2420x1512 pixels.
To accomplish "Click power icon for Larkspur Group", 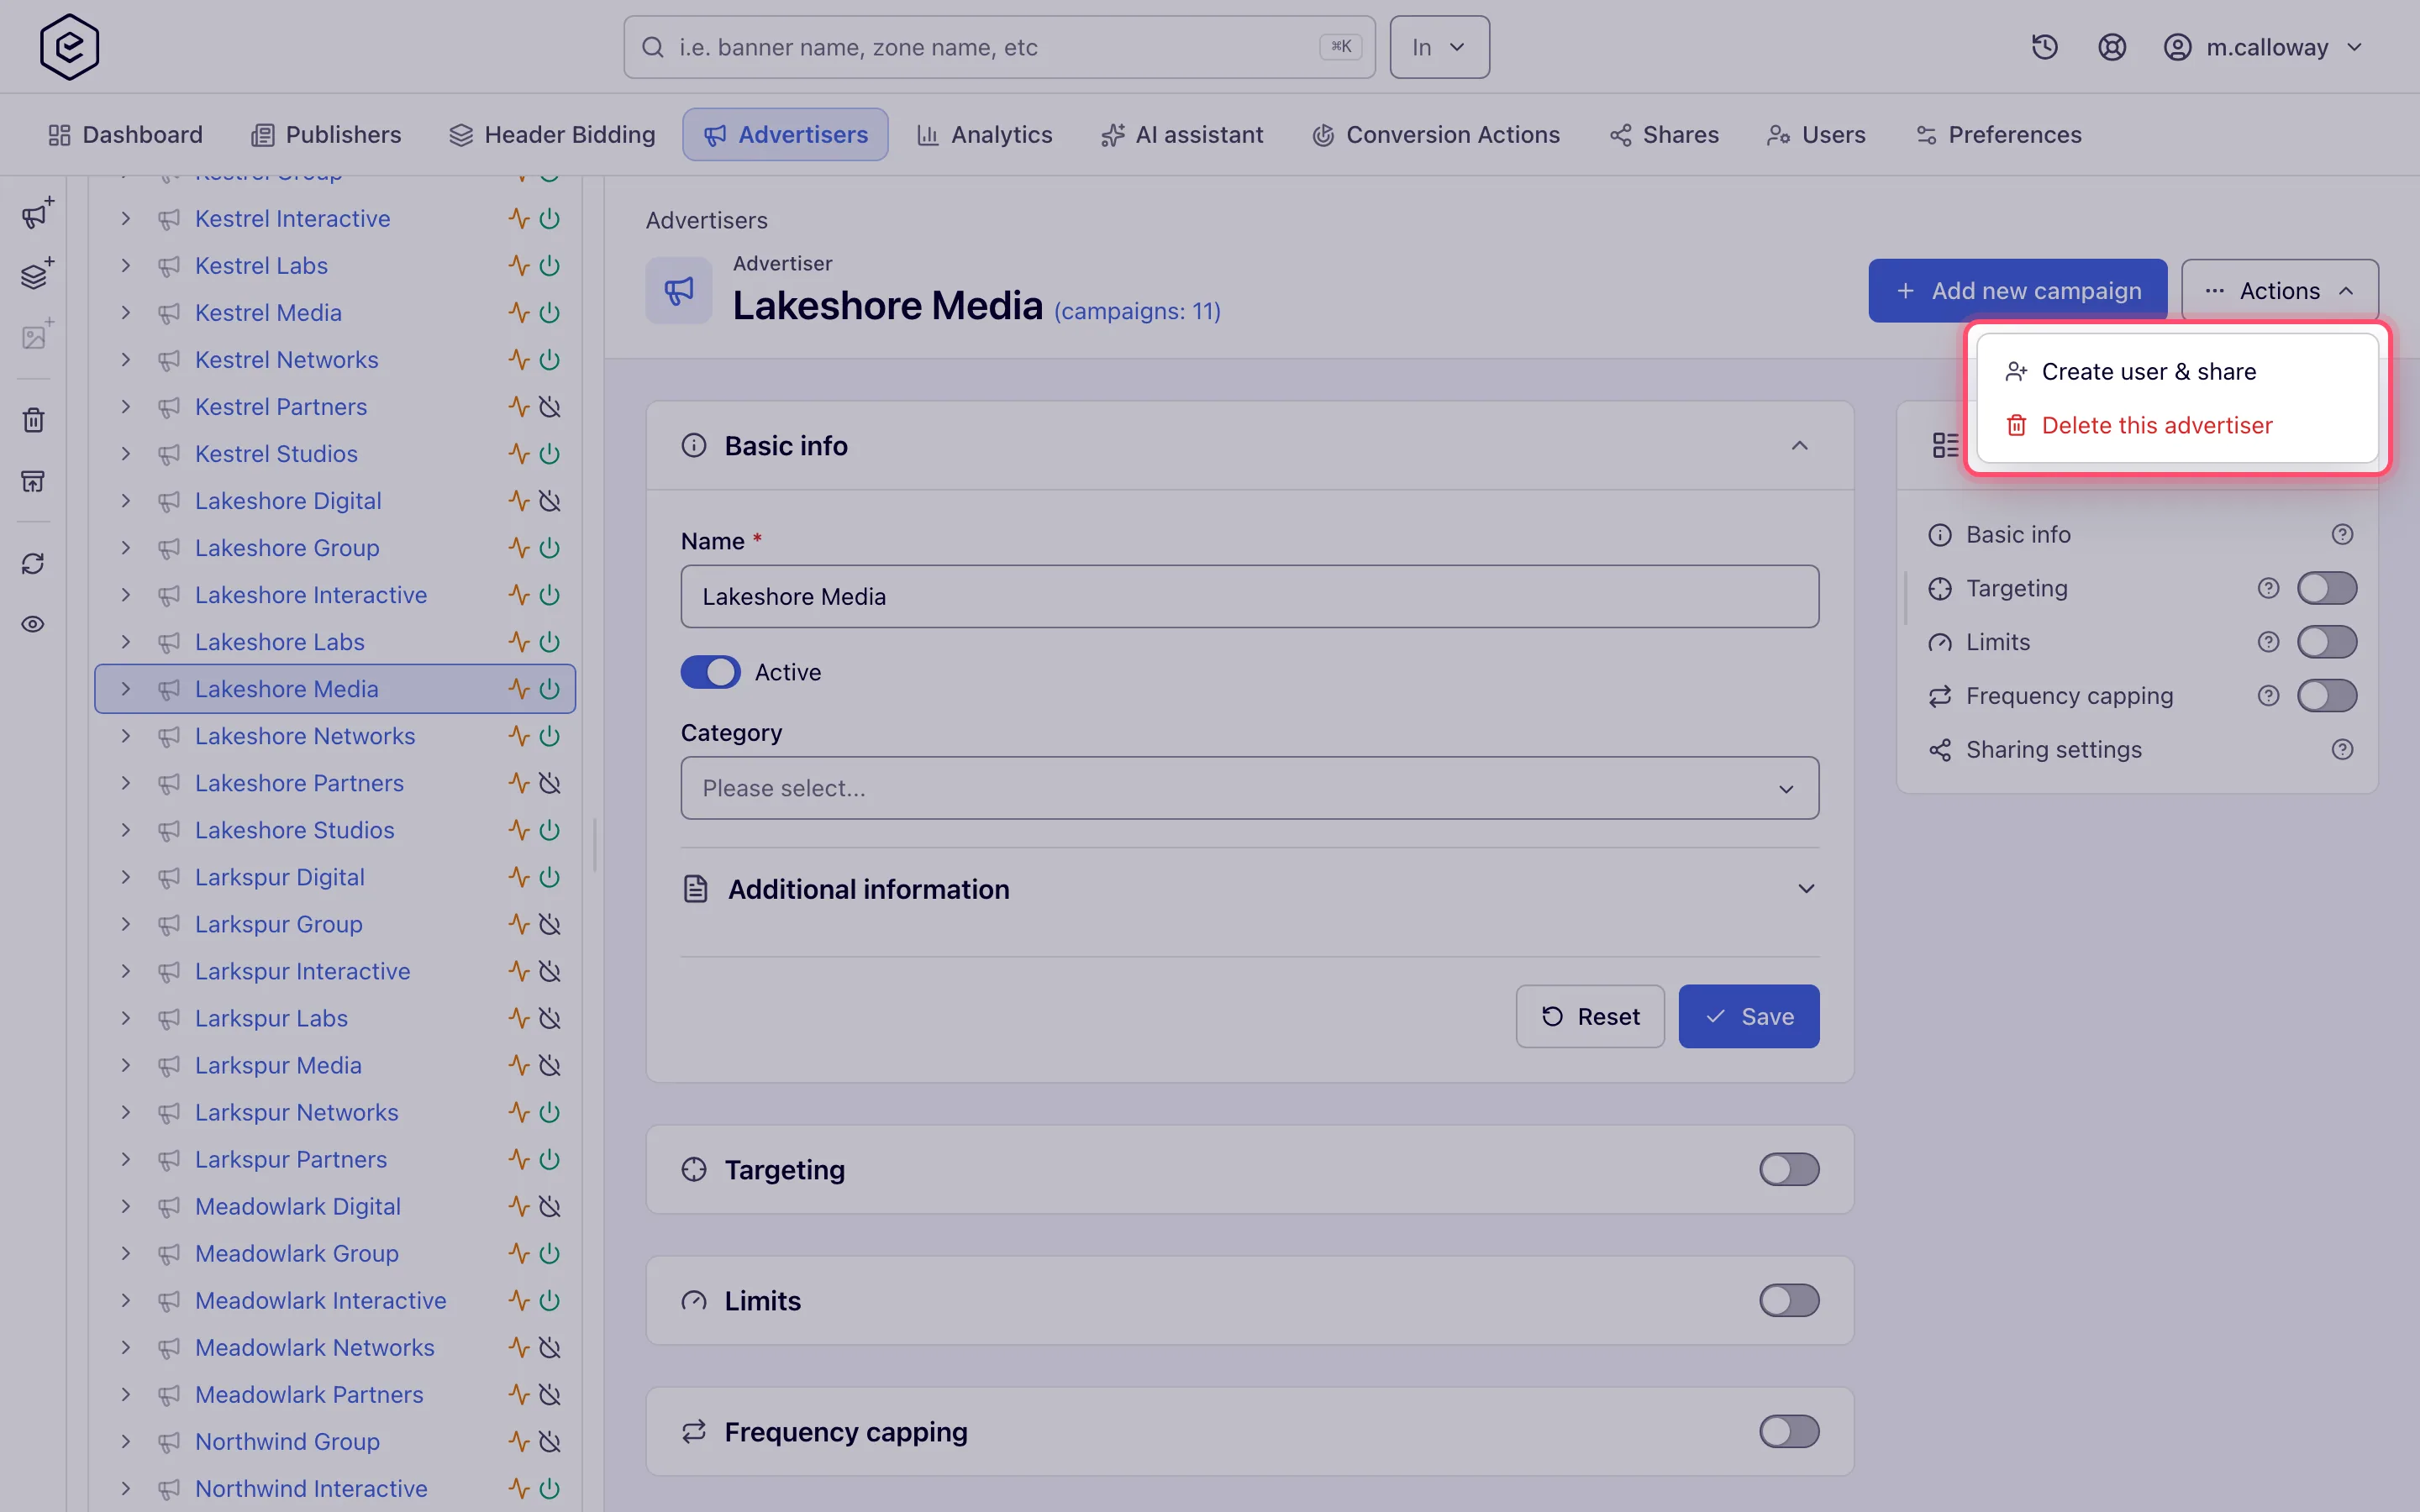I will (x=550, y=924).
